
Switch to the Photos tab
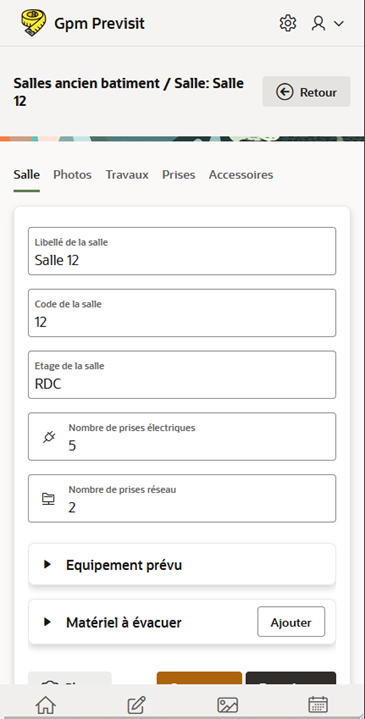(72, 175)
